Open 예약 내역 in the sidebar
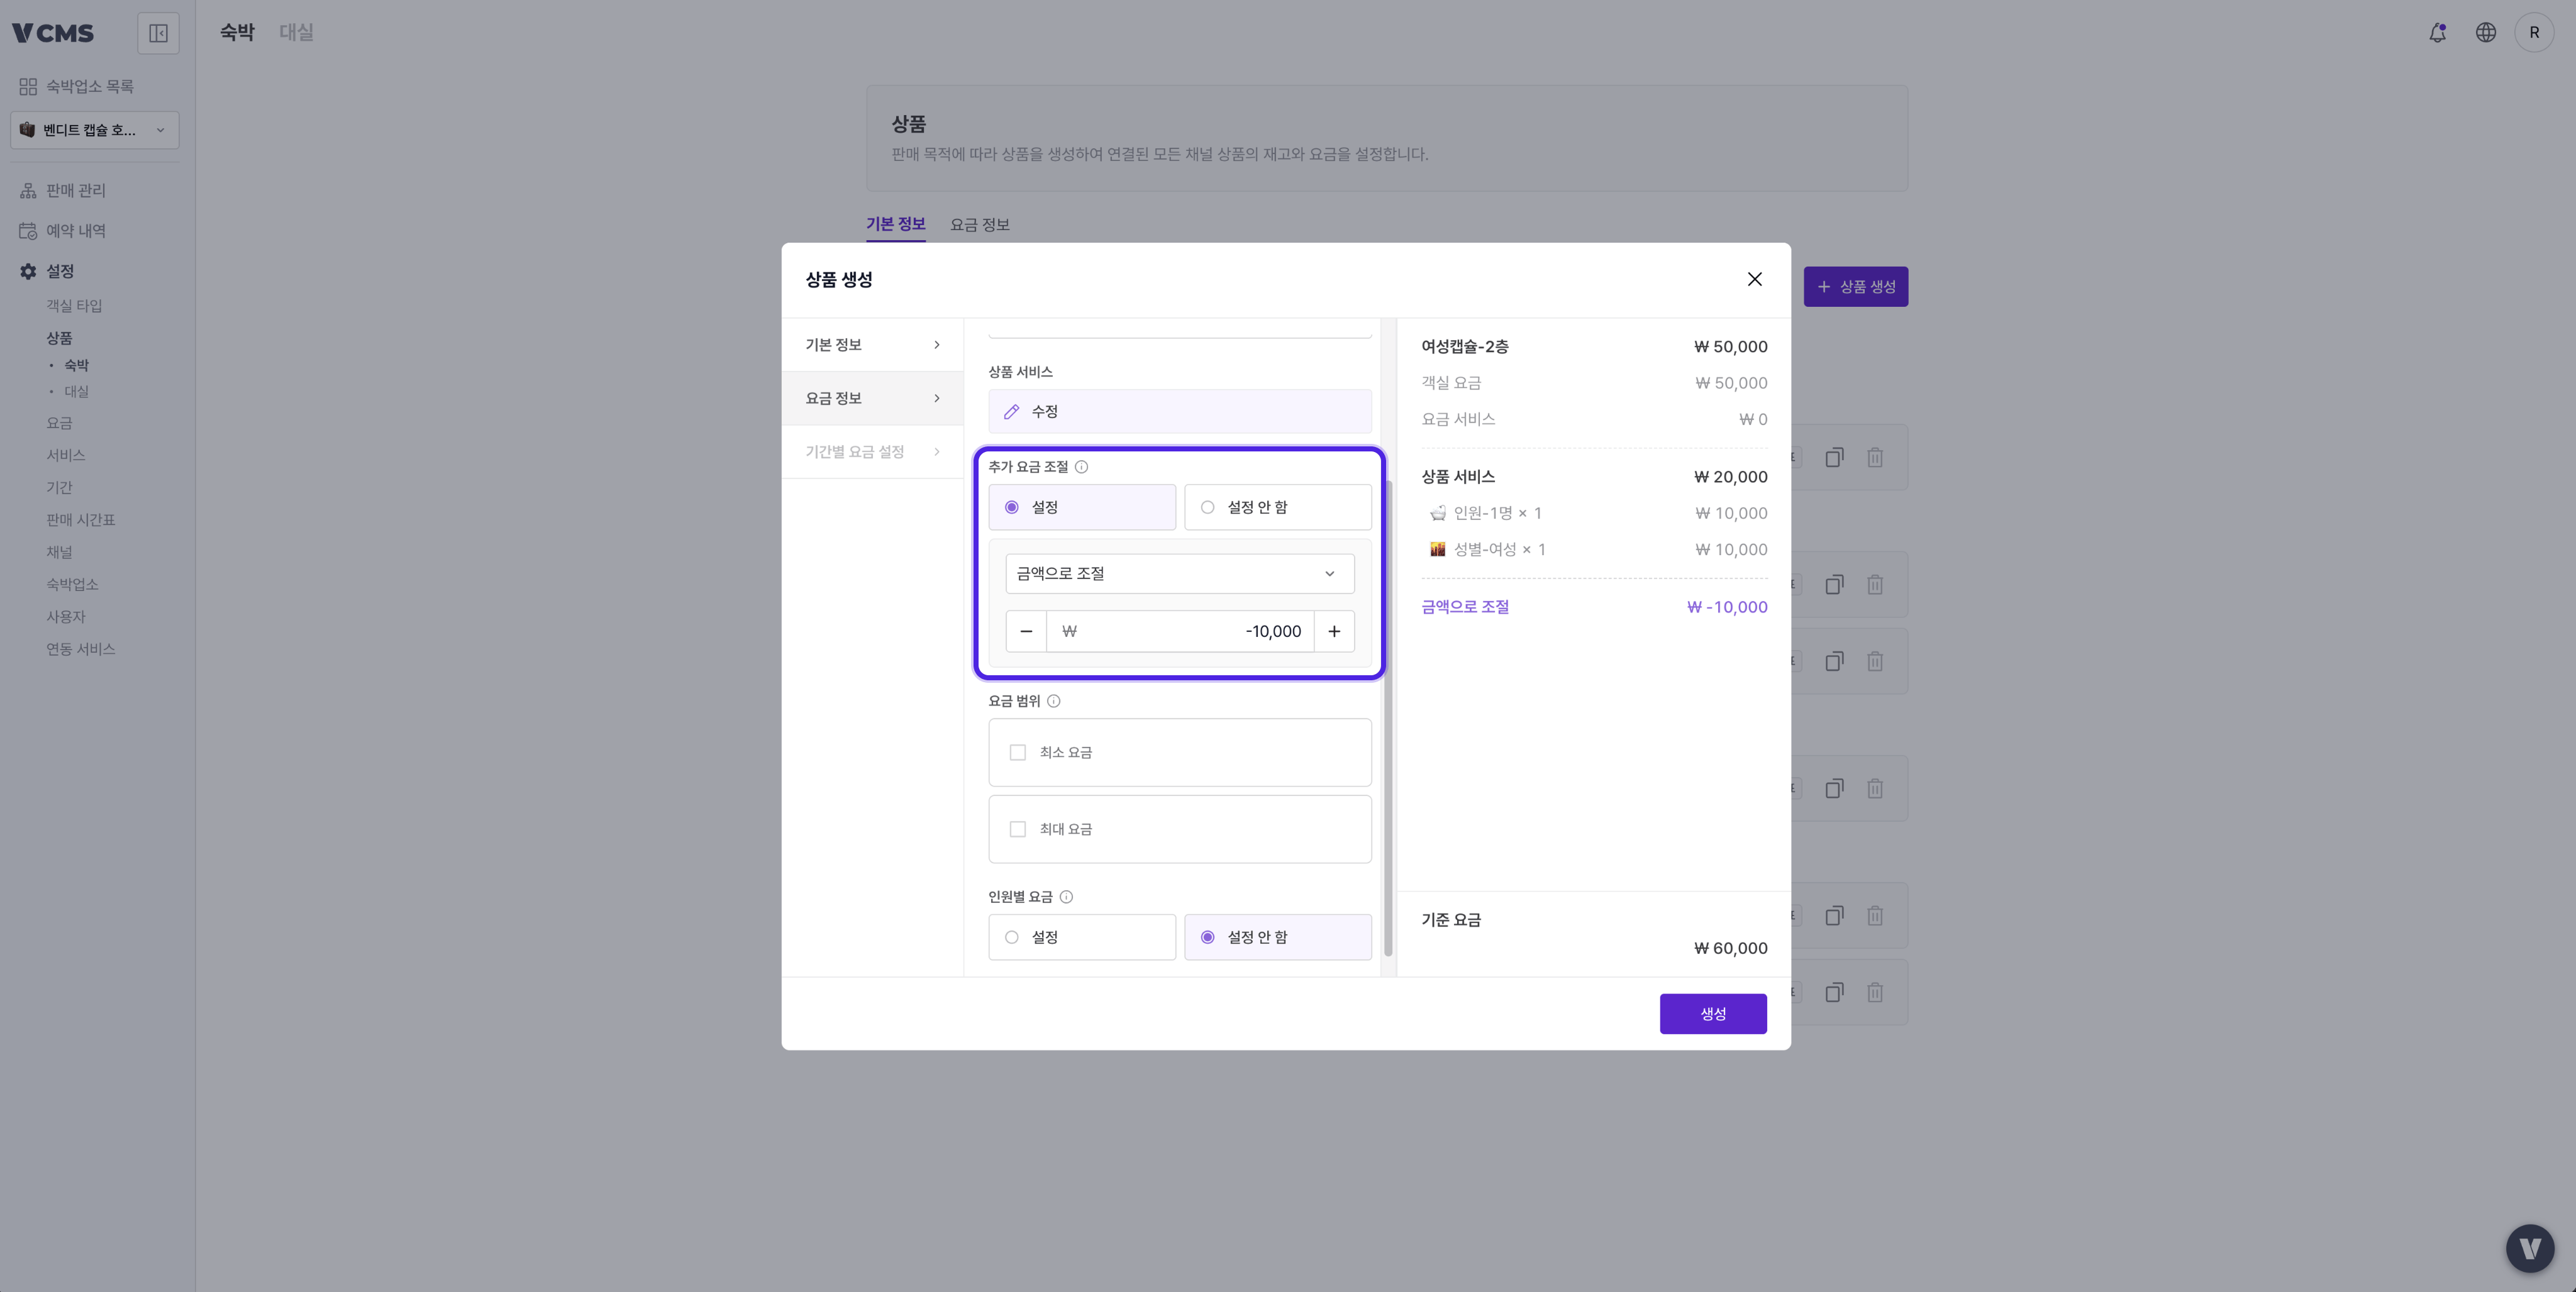2576x1292 pixels. point(62,231)
